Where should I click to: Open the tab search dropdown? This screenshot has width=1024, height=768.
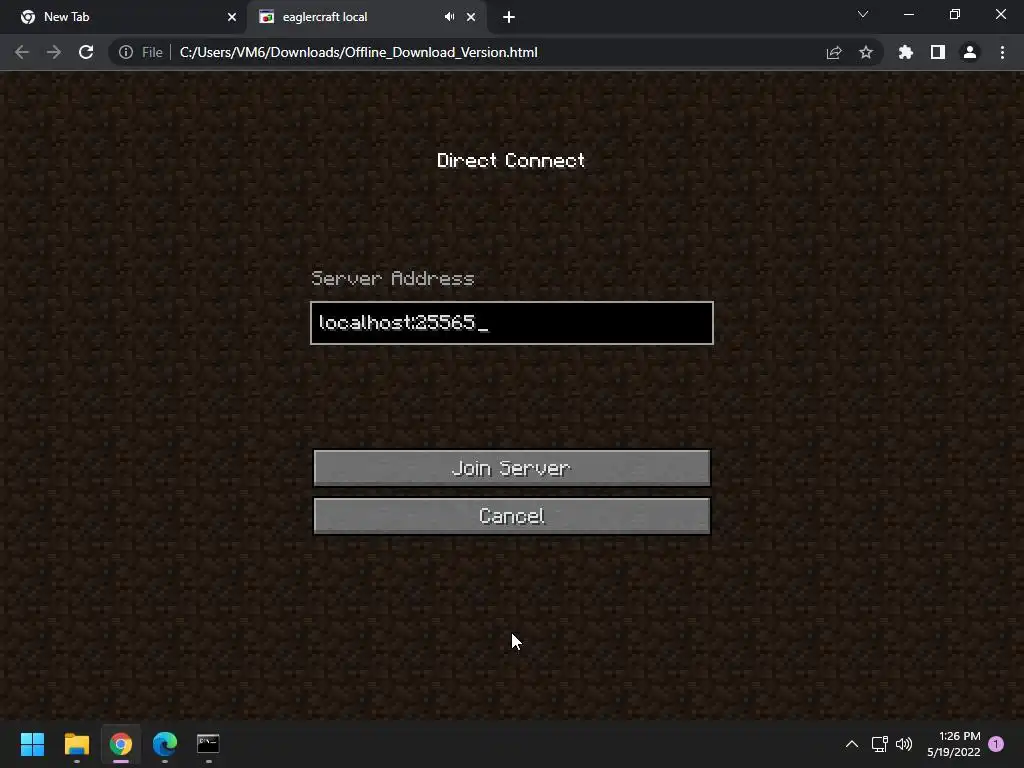coord(863,14)
